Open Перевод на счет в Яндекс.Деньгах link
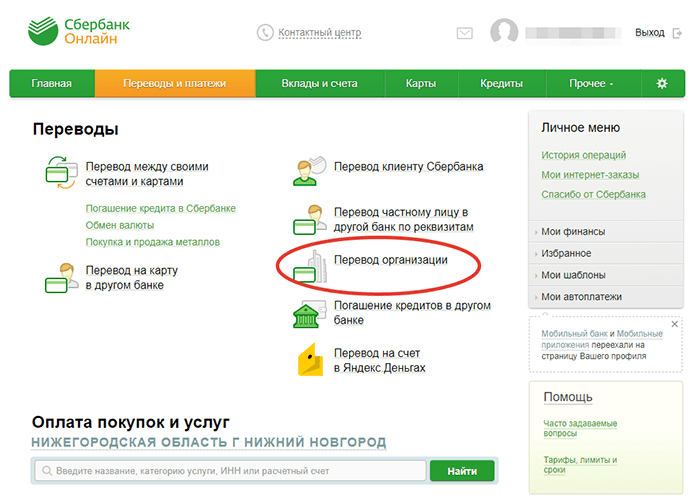This screenshot has height=500, width=700. pos(379,360)
